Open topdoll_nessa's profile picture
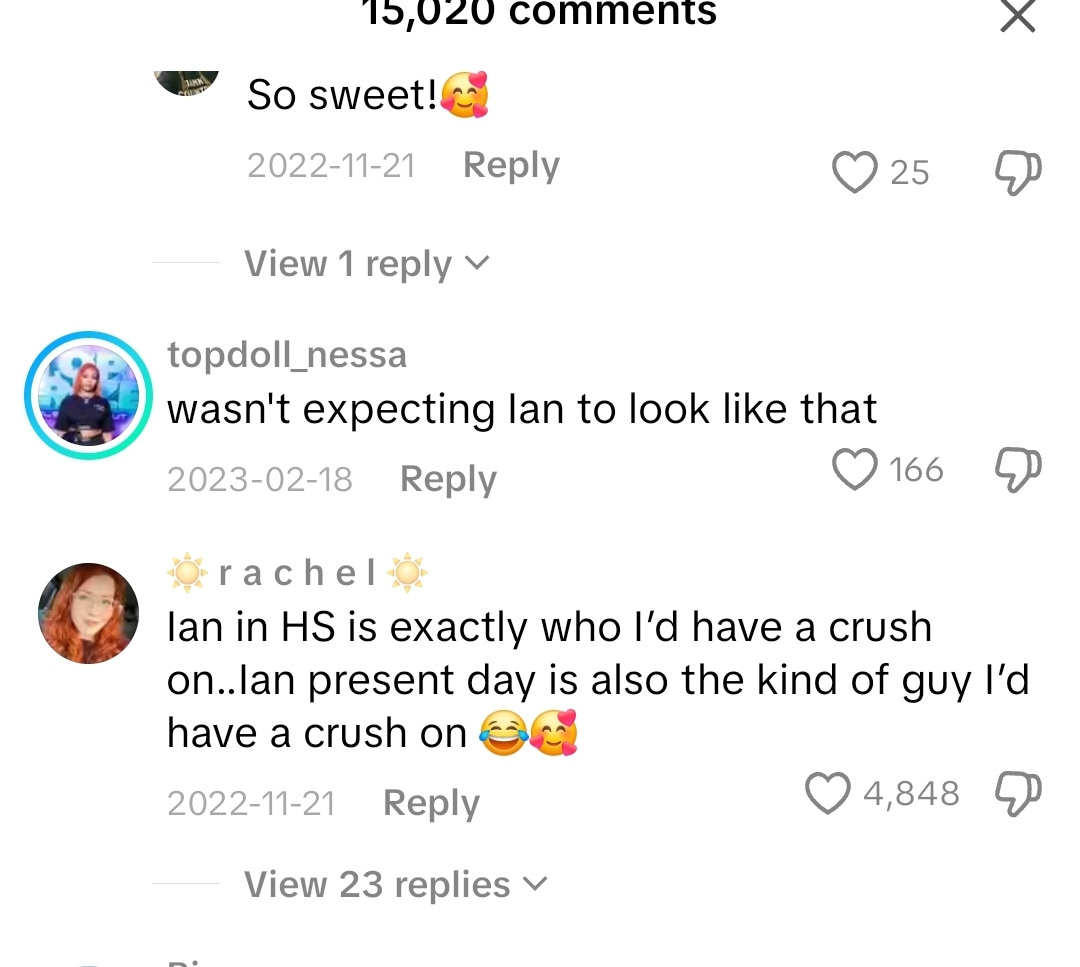The width and height of the screenshot is (1080, 967). 88,395
